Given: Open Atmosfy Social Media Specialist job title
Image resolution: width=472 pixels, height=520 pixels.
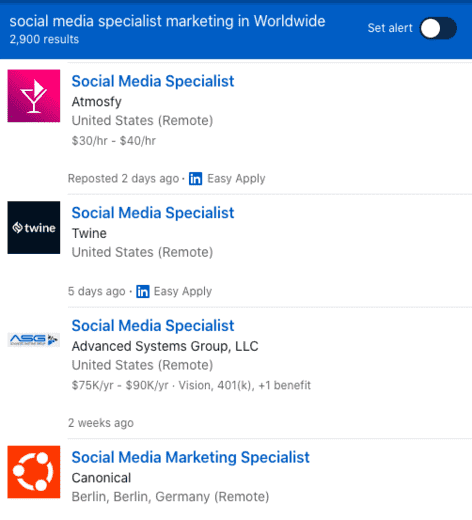Looking at the screenshot, I should point(153,81).
